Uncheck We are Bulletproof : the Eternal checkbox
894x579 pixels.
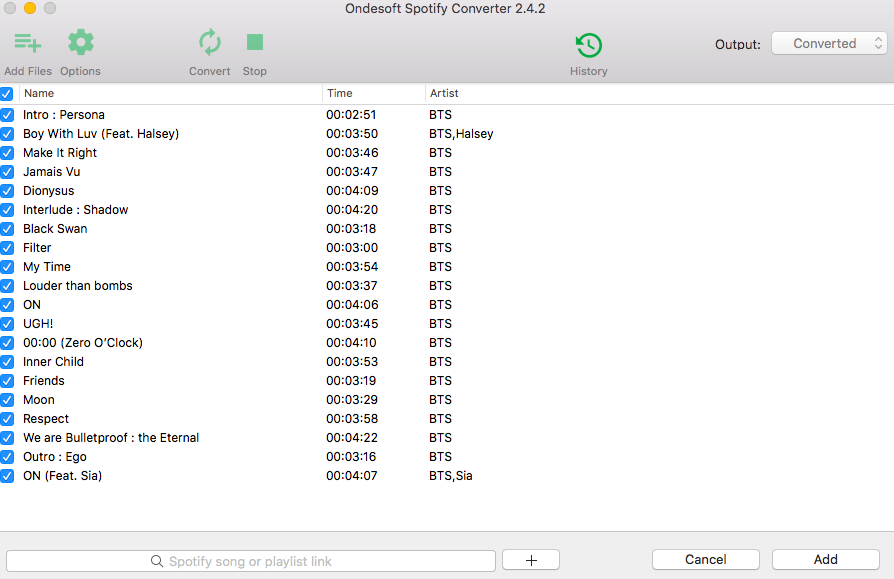click(7, 438)
